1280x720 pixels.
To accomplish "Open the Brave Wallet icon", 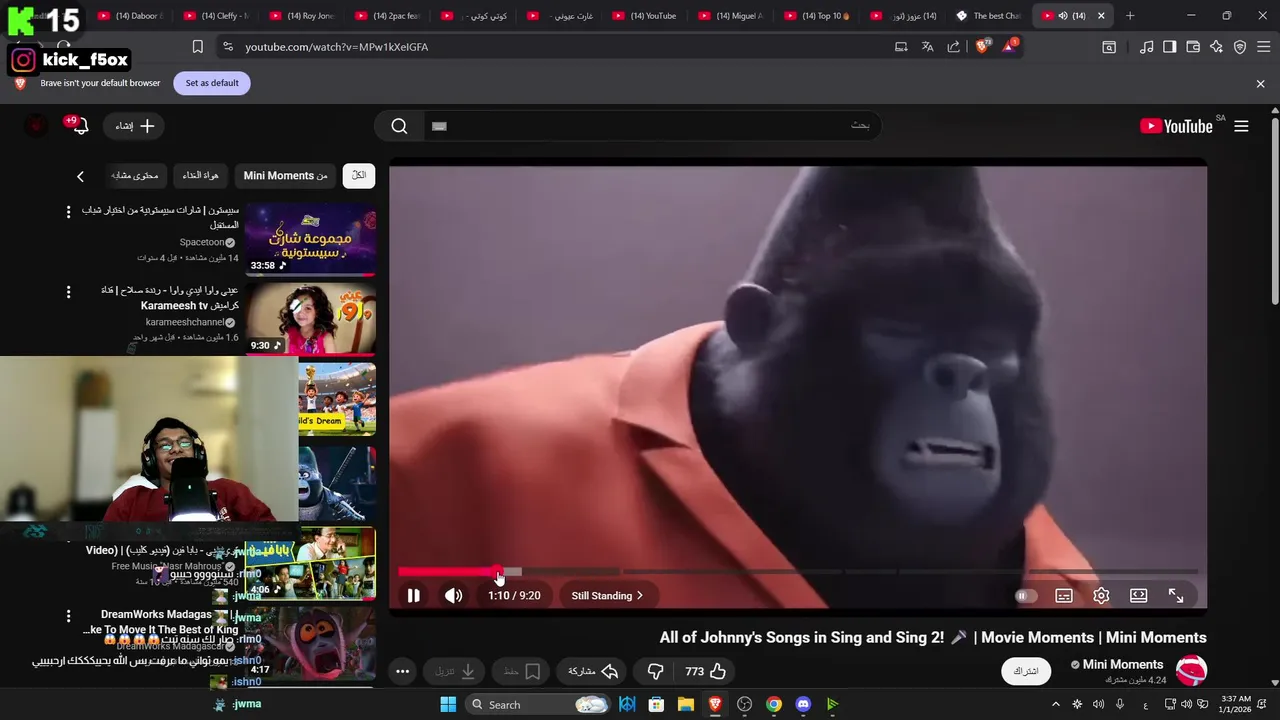I will pos(1193,47).
